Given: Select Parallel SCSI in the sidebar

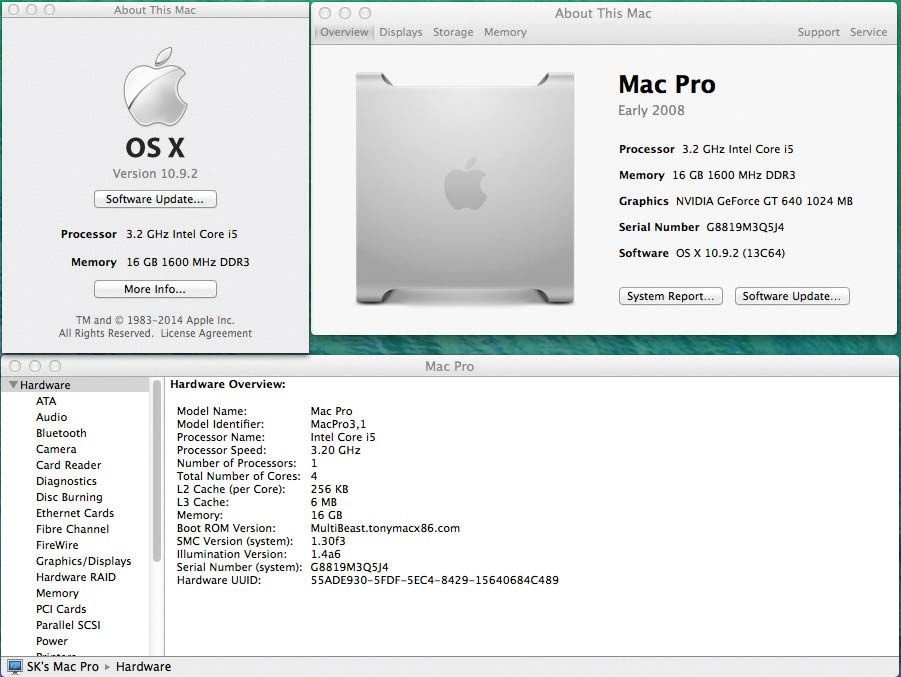Looking at the screenshot, I should point(68,625).
